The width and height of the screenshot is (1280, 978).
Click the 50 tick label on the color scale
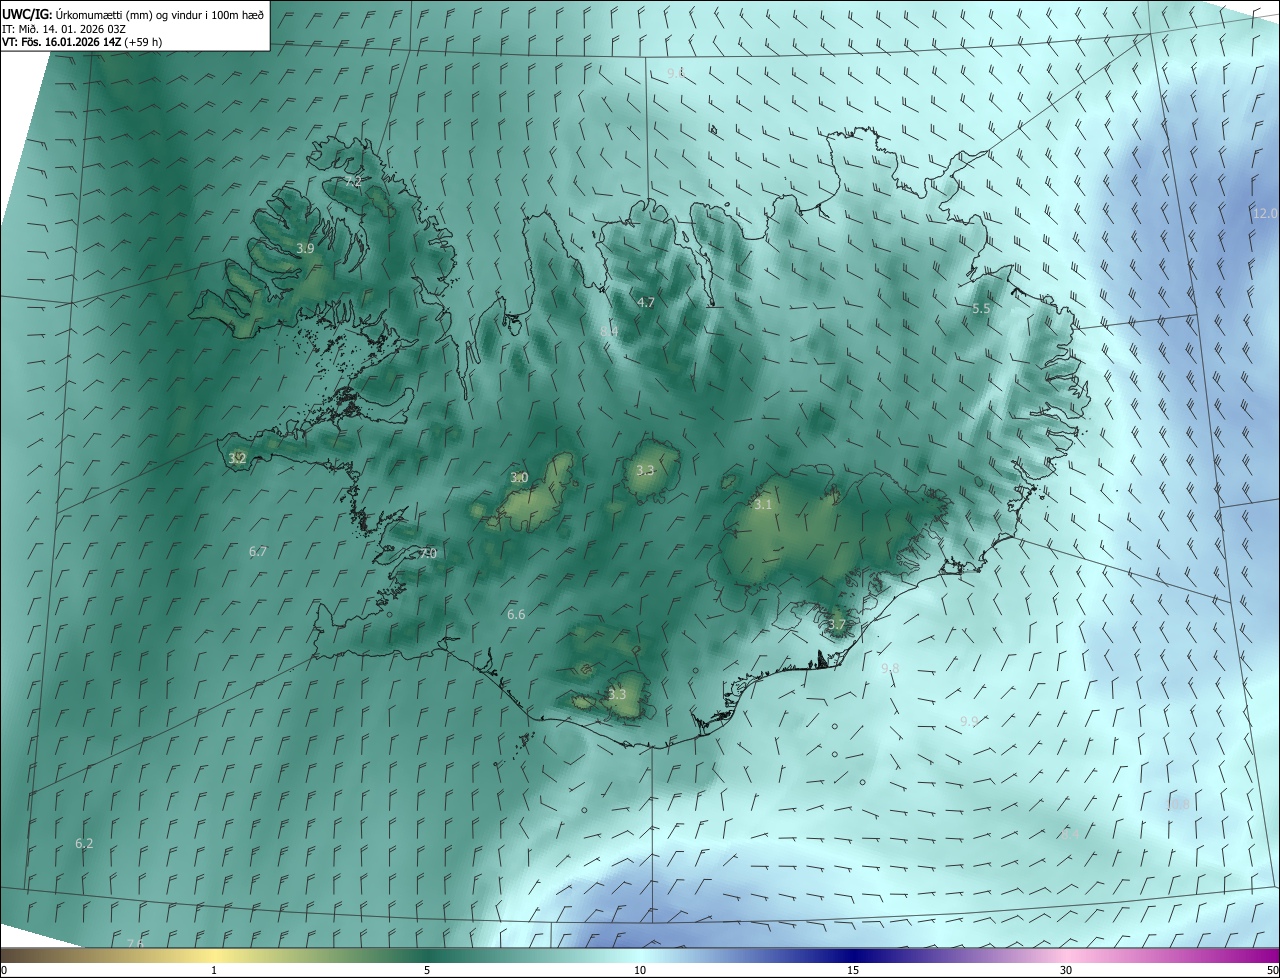click(1272, 970)
